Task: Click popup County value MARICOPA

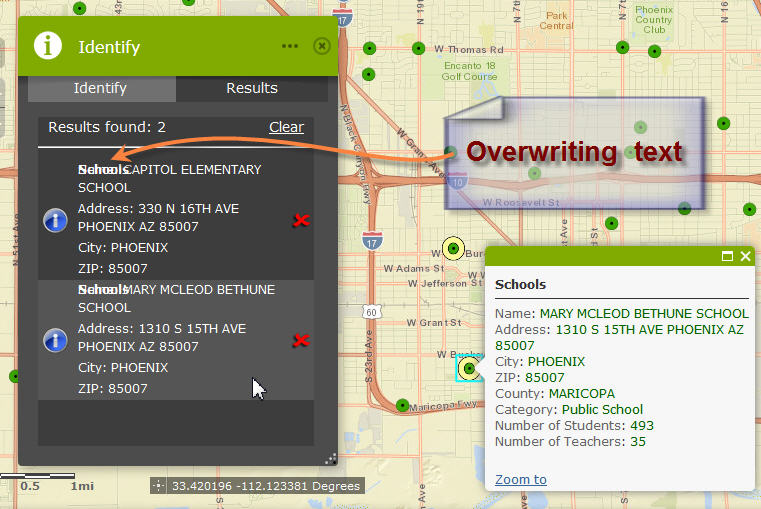Action: click(581, 394)
